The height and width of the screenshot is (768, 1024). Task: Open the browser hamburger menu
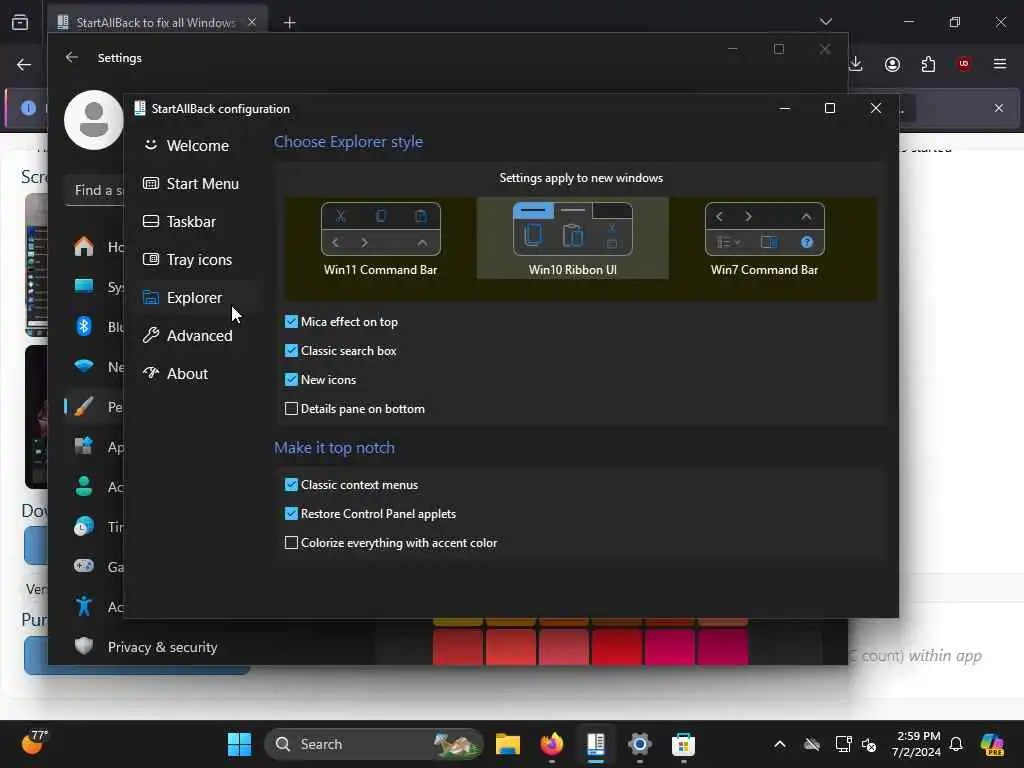point(1000,64)
